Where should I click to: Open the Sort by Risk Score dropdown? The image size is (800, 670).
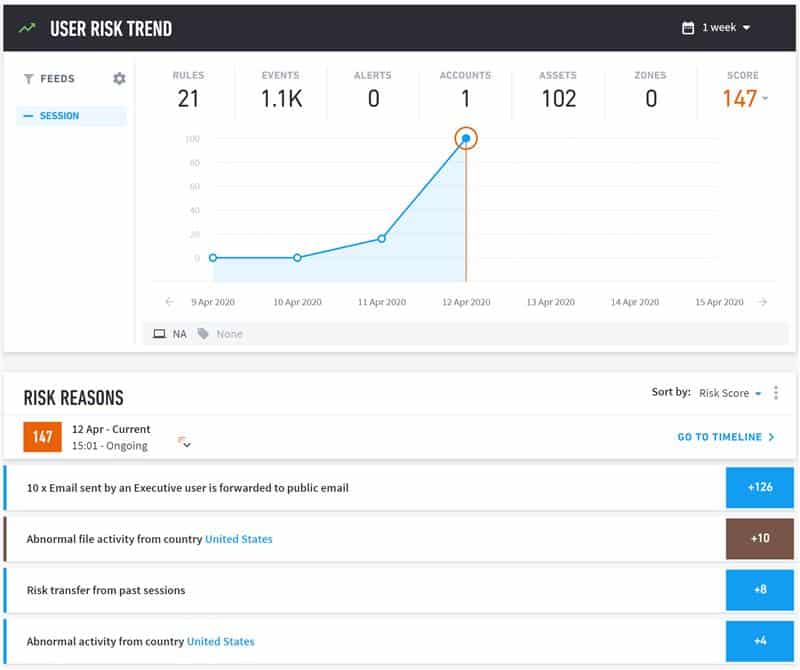[x=729, y=393]
